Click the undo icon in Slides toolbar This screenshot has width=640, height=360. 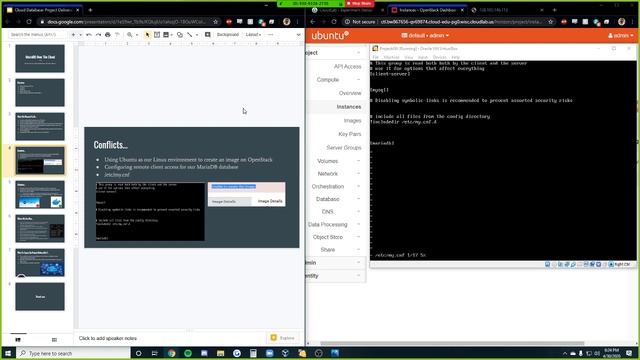tap(89, 35)
